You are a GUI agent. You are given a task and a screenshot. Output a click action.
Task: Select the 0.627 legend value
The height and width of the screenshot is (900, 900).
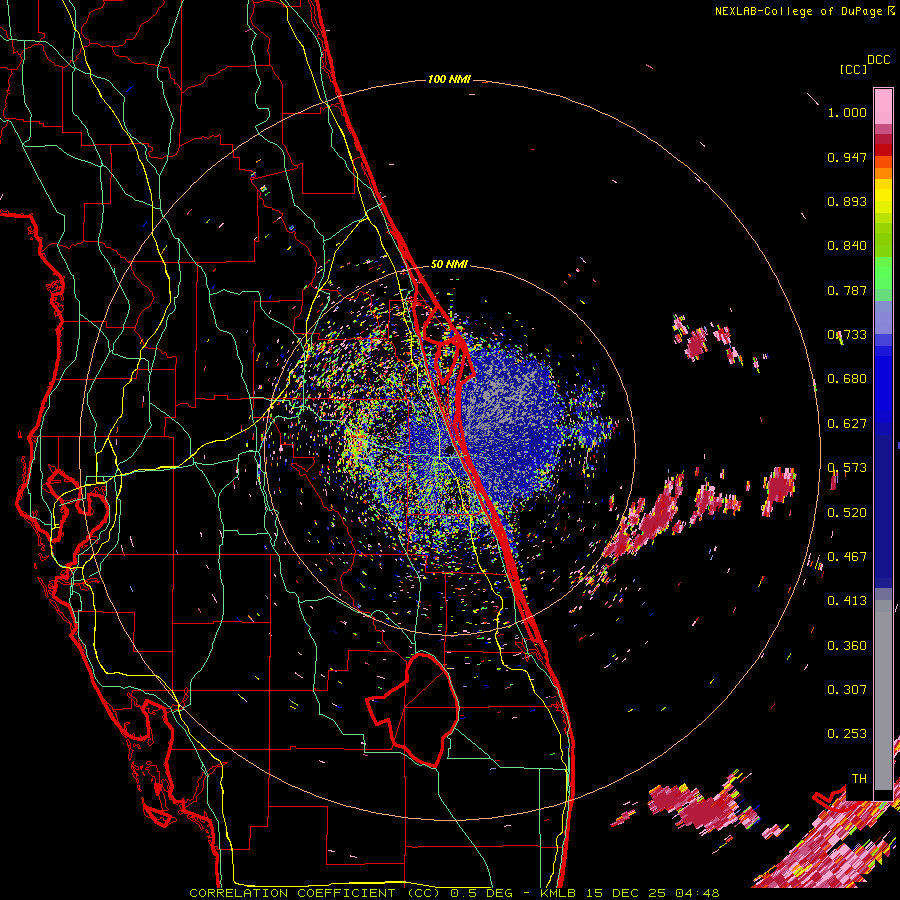[x=847, y=424]
